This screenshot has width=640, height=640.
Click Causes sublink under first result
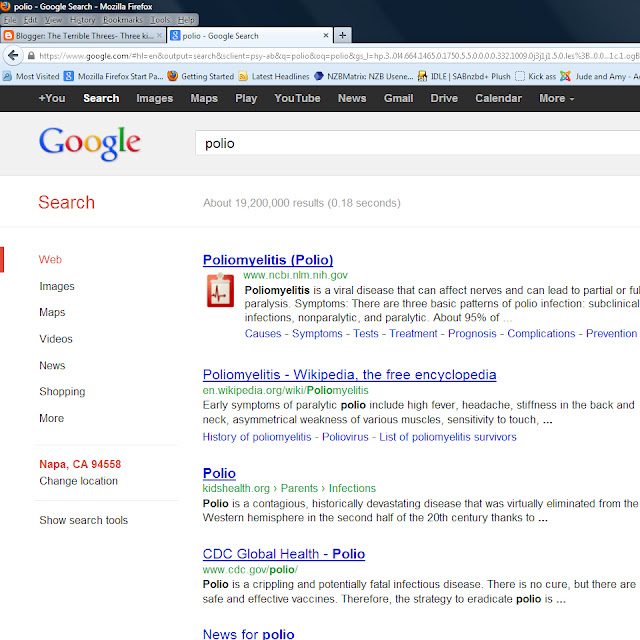tap(263, 333)
